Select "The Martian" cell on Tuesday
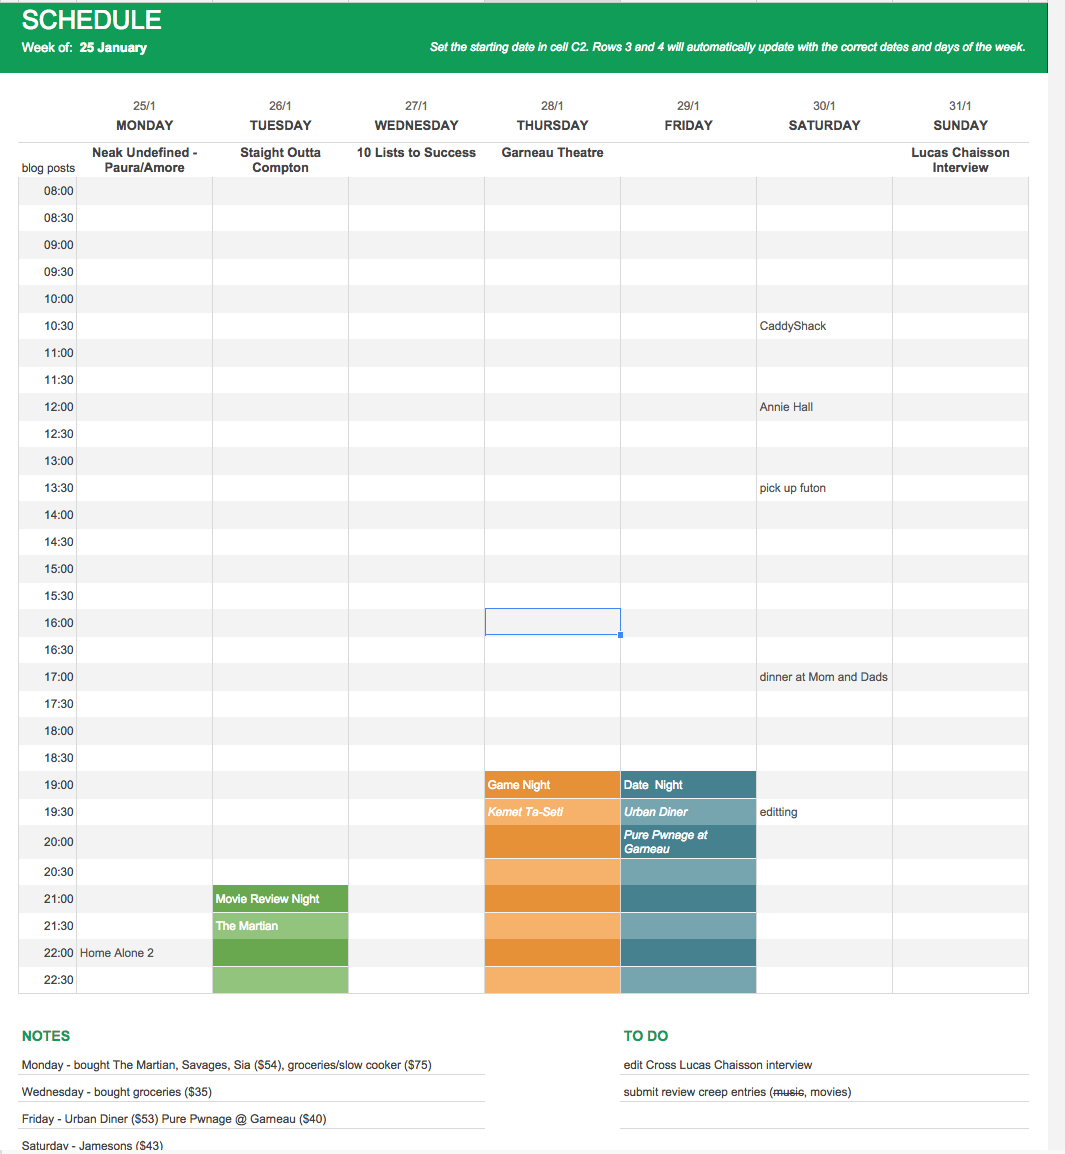 pyautogui.click(x=280, y=926)
